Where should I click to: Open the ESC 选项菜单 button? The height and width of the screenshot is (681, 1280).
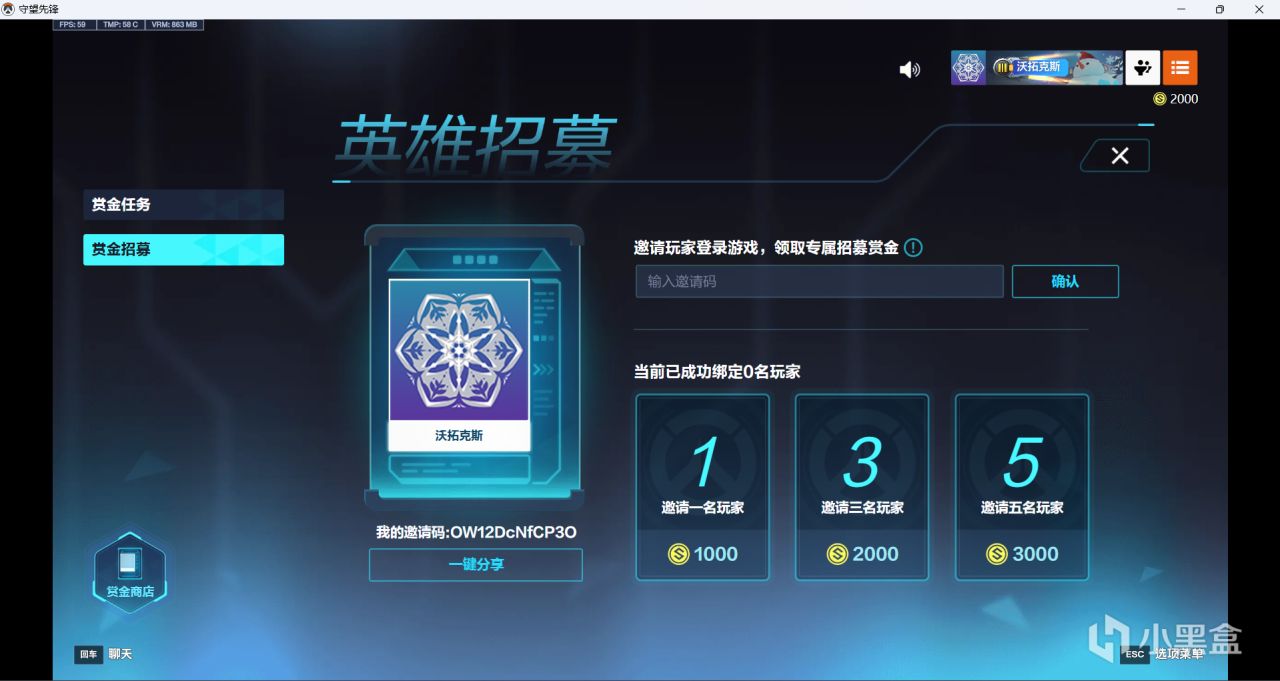(x=1163, y=654)
